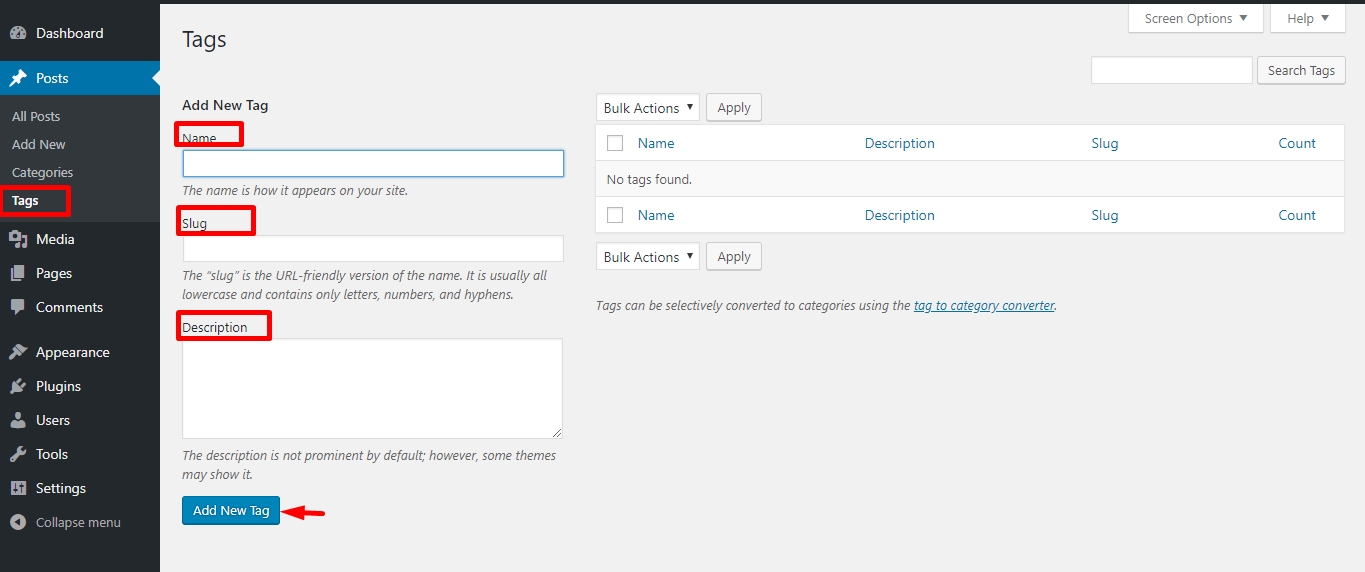Go to Categories in Posts submenu
The width and height of the screenshot is (1365, 572).
tap(42, 172)
